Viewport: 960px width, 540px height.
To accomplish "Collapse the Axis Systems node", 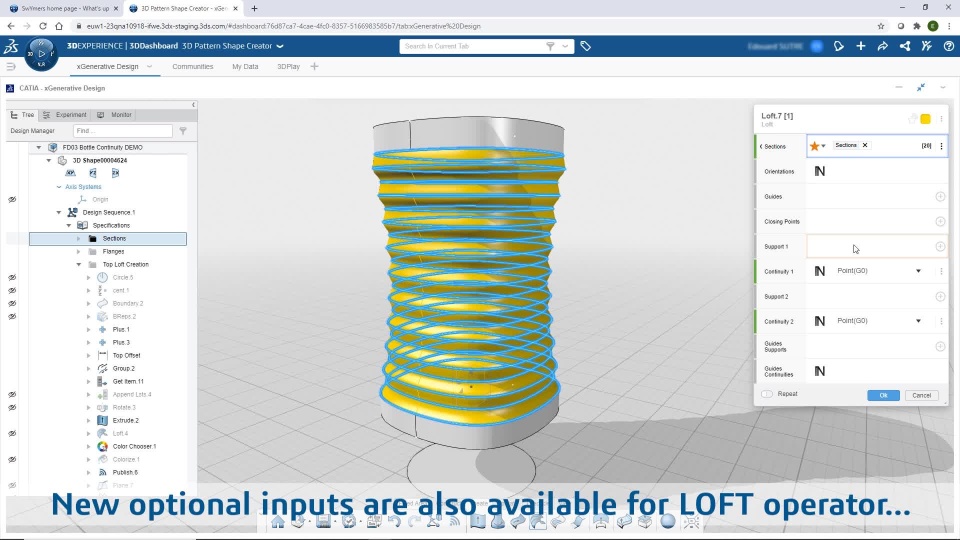I will click(x=59, y=187).
